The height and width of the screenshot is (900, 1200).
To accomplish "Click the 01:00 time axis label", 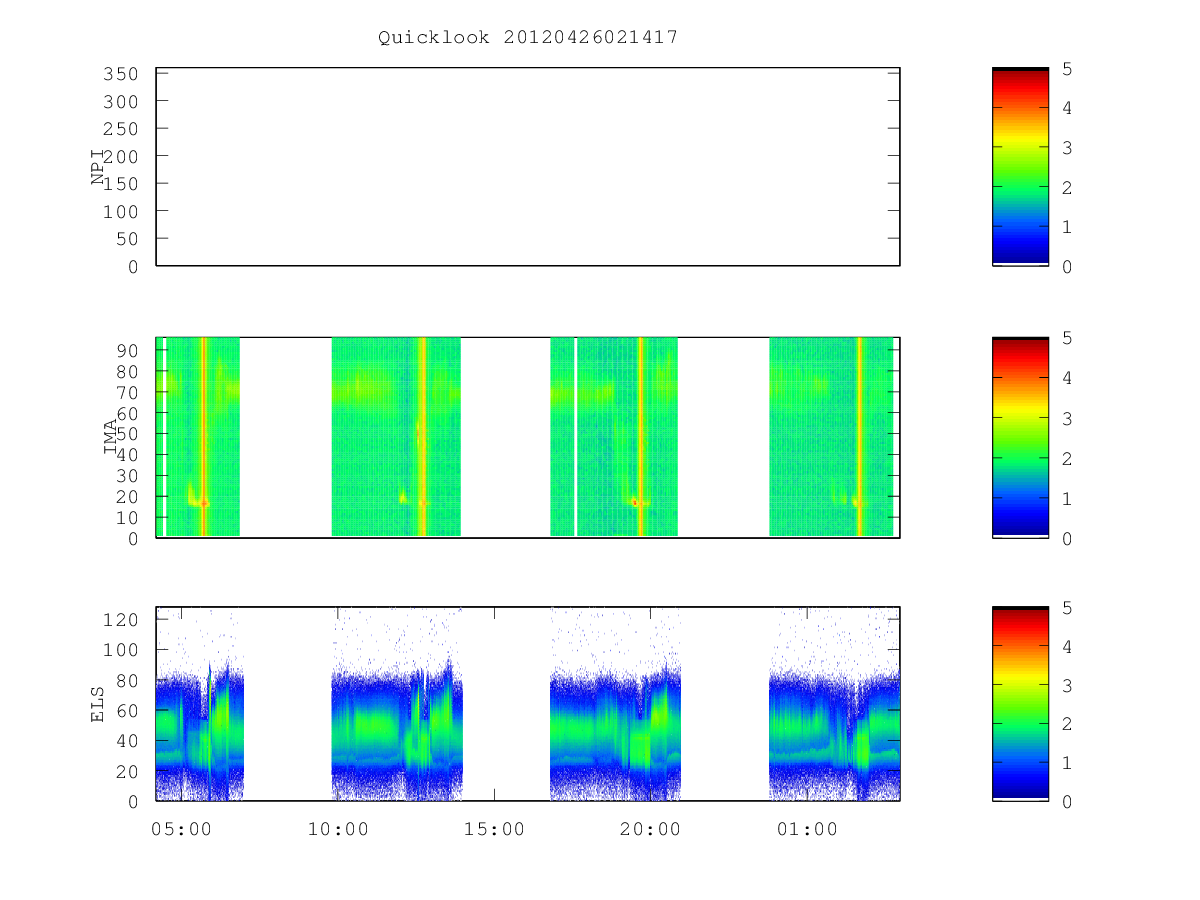I will coord(807,829).
